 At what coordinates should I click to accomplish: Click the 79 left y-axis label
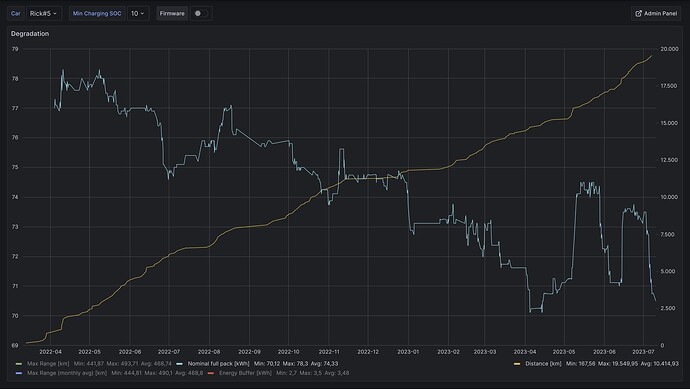15,49
